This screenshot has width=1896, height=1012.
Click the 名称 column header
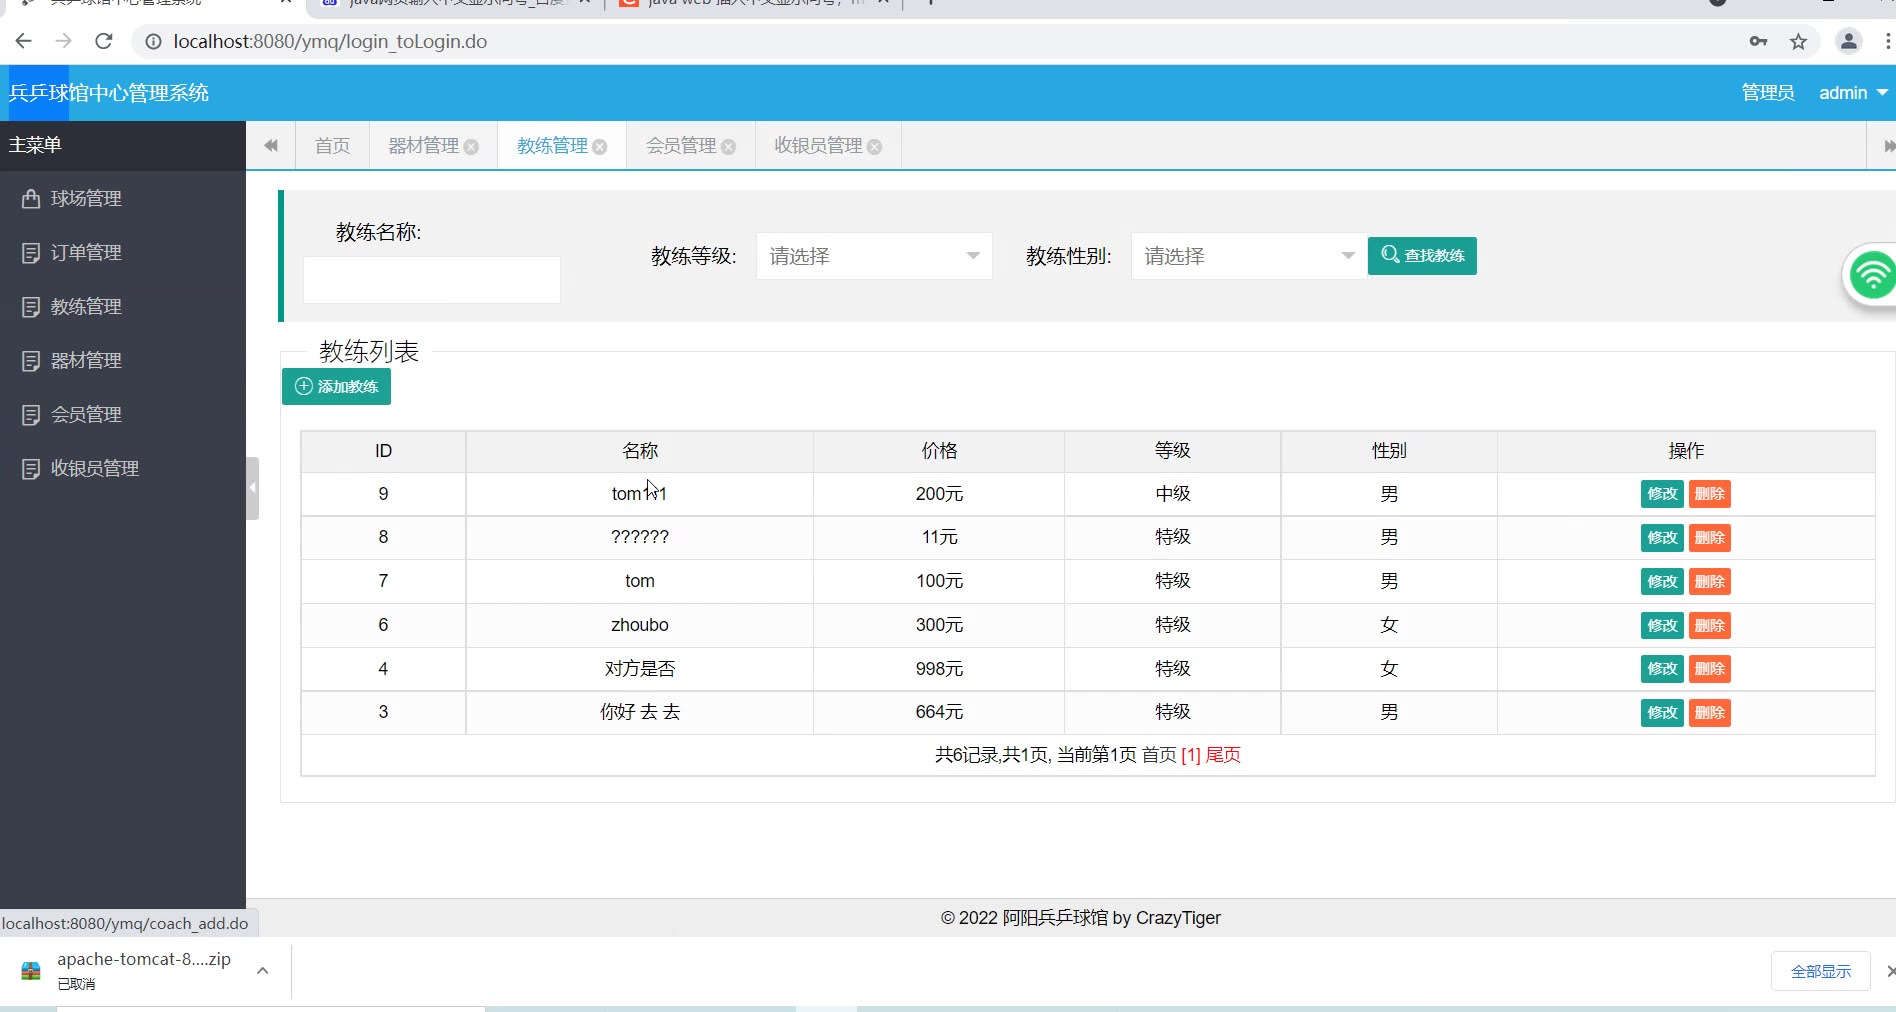tap(640, 451)
